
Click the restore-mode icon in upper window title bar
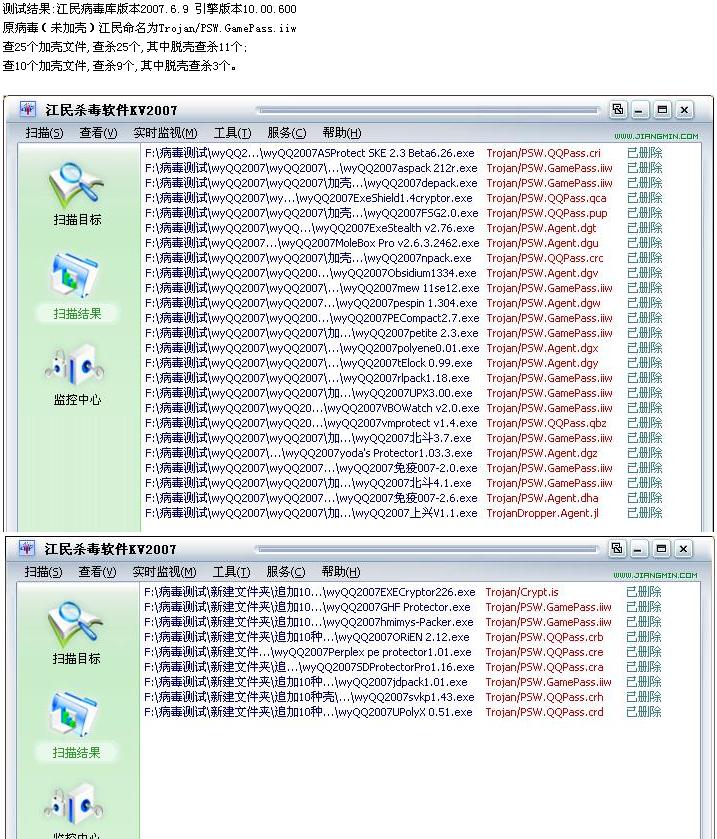coord(618,110)
